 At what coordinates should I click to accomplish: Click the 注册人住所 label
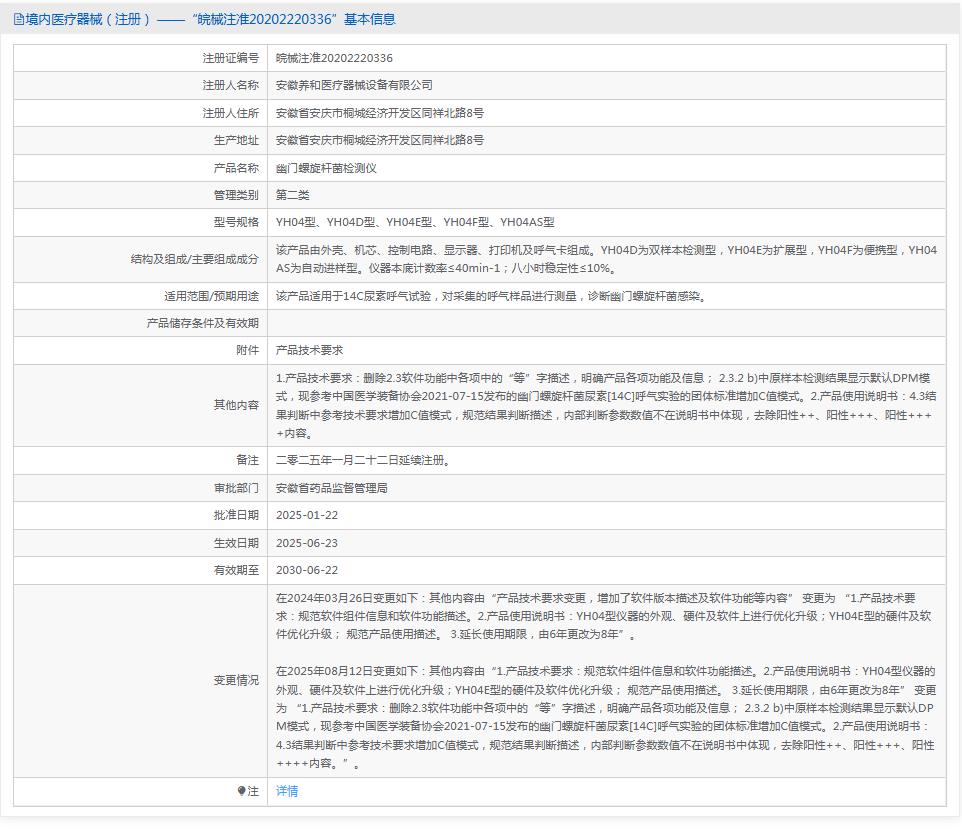click(231, 113)
